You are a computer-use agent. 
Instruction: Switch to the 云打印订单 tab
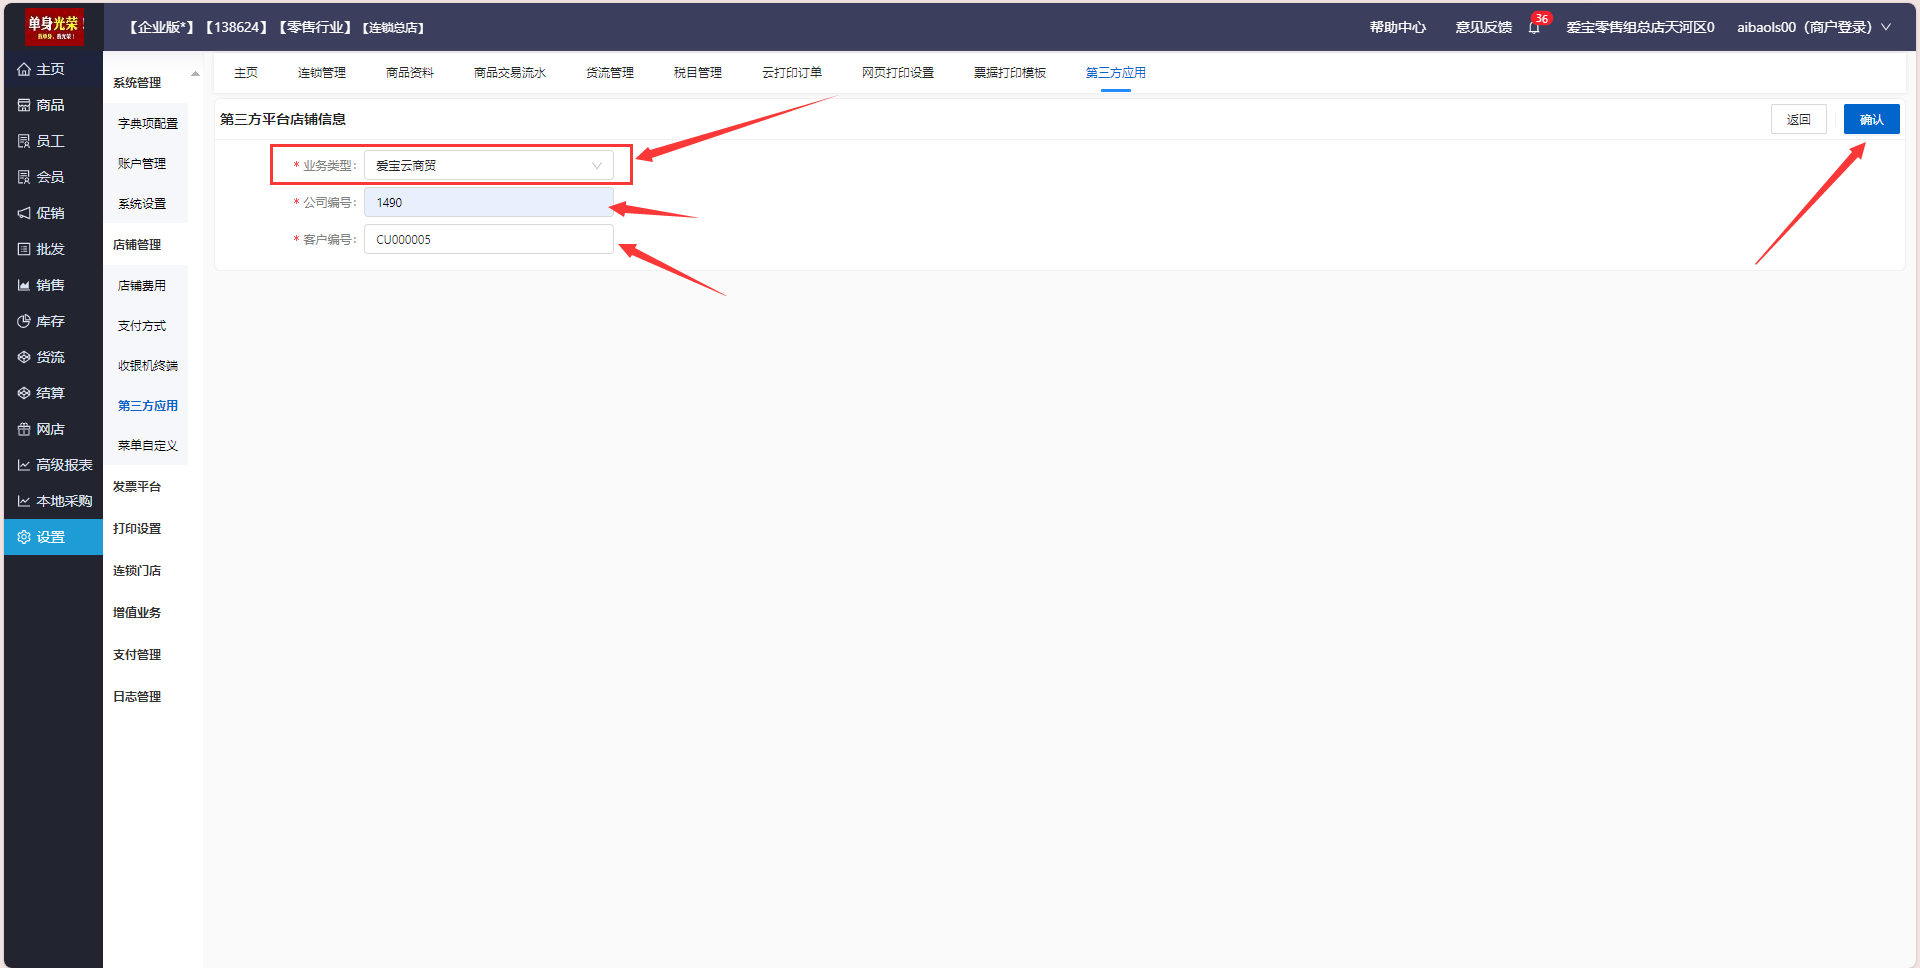point(792,73)
